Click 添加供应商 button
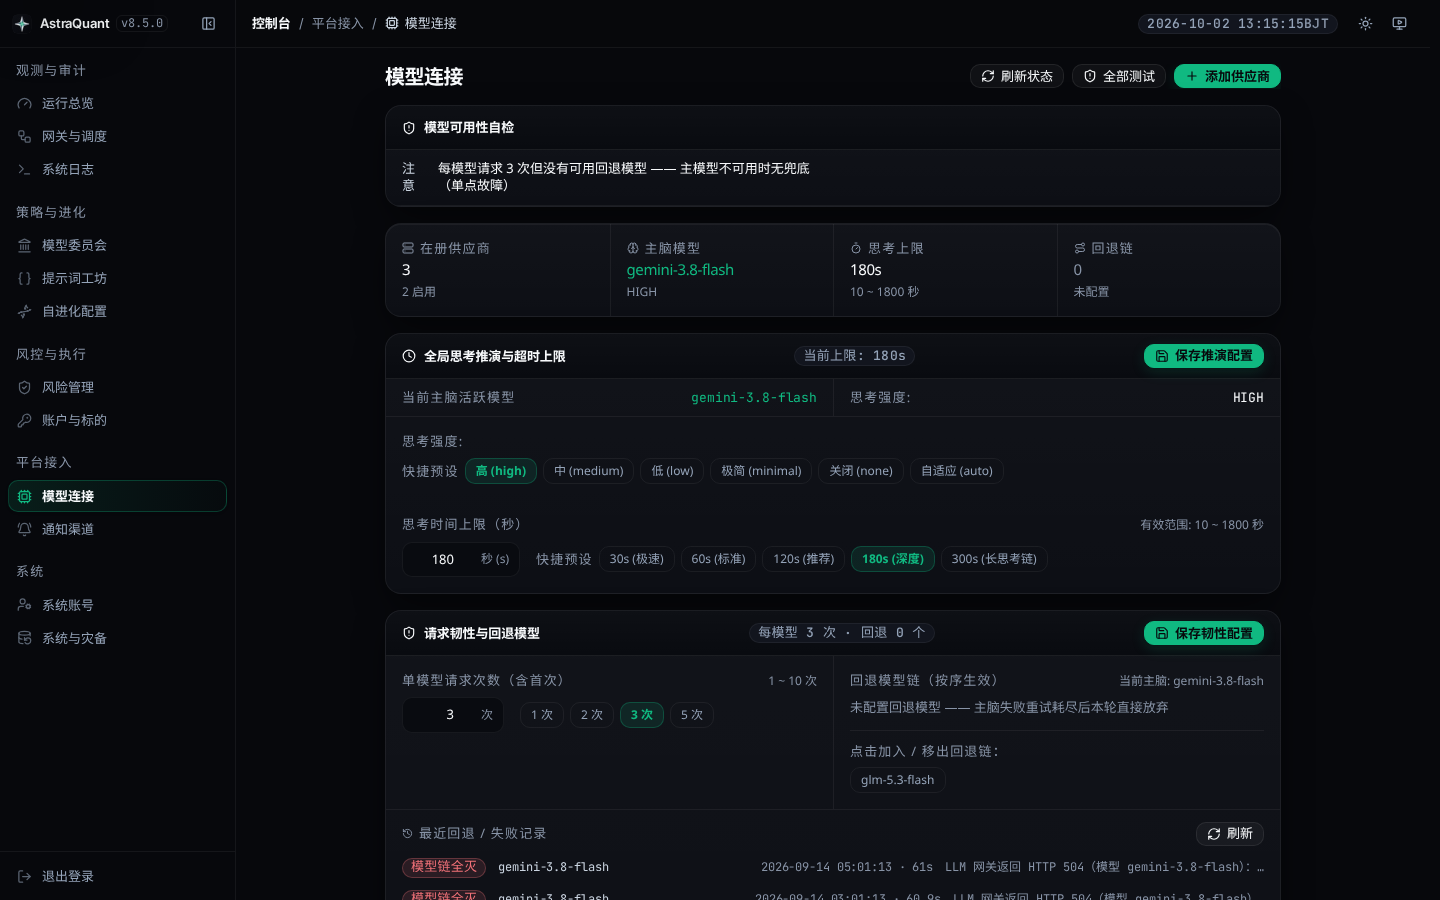Image resolution: width=1440 pixels, height=900 pixels. pyautogui.click(x=1227, y=76)
